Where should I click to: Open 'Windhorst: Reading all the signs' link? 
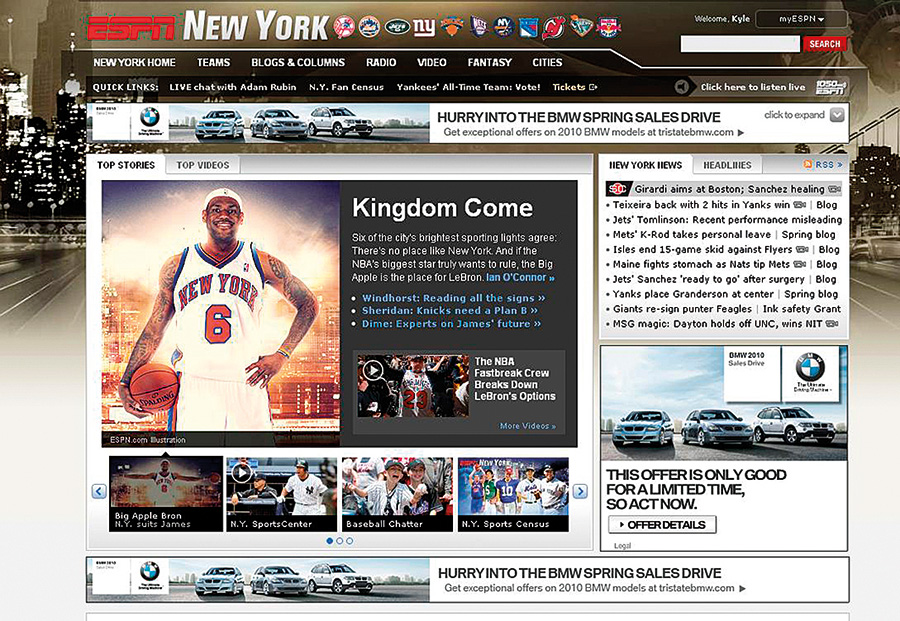[453, 298]
